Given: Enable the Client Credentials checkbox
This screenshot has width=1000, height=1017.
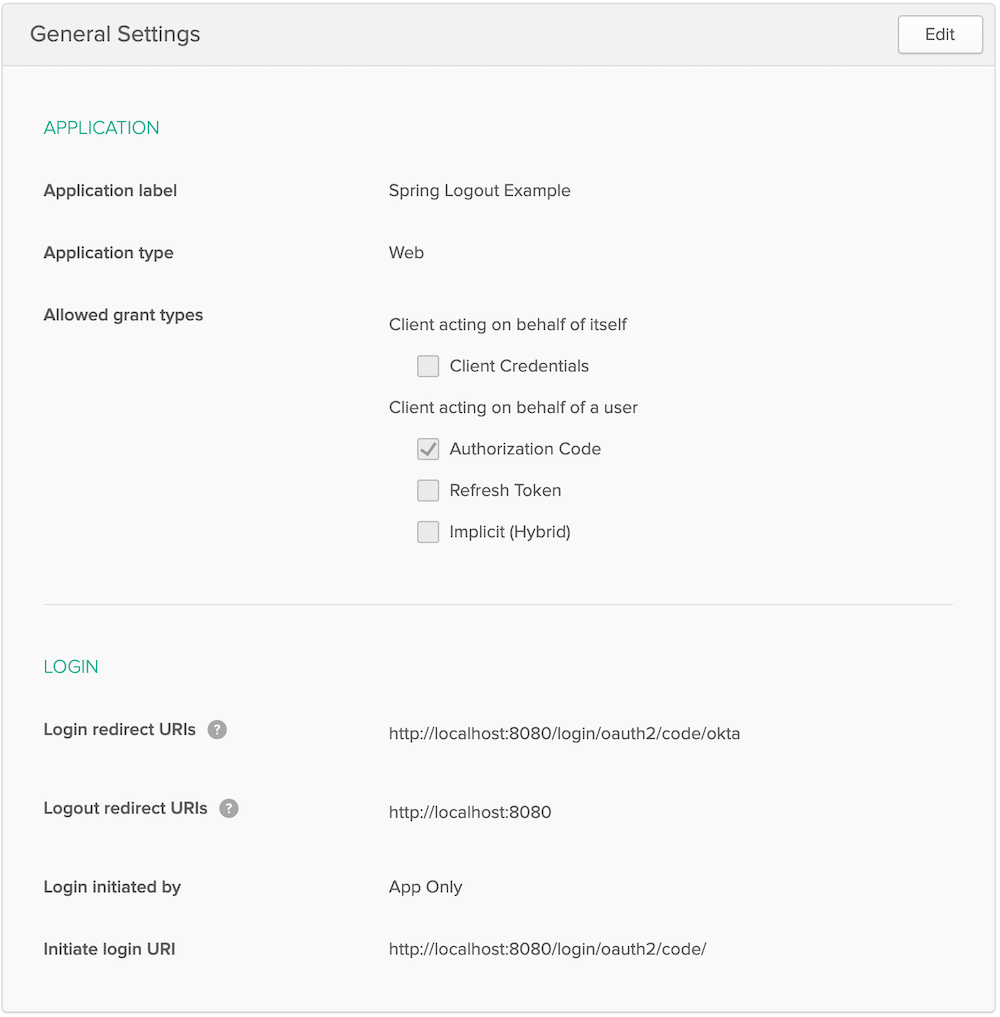Looking at the screenshot, I should pos(428,366).
